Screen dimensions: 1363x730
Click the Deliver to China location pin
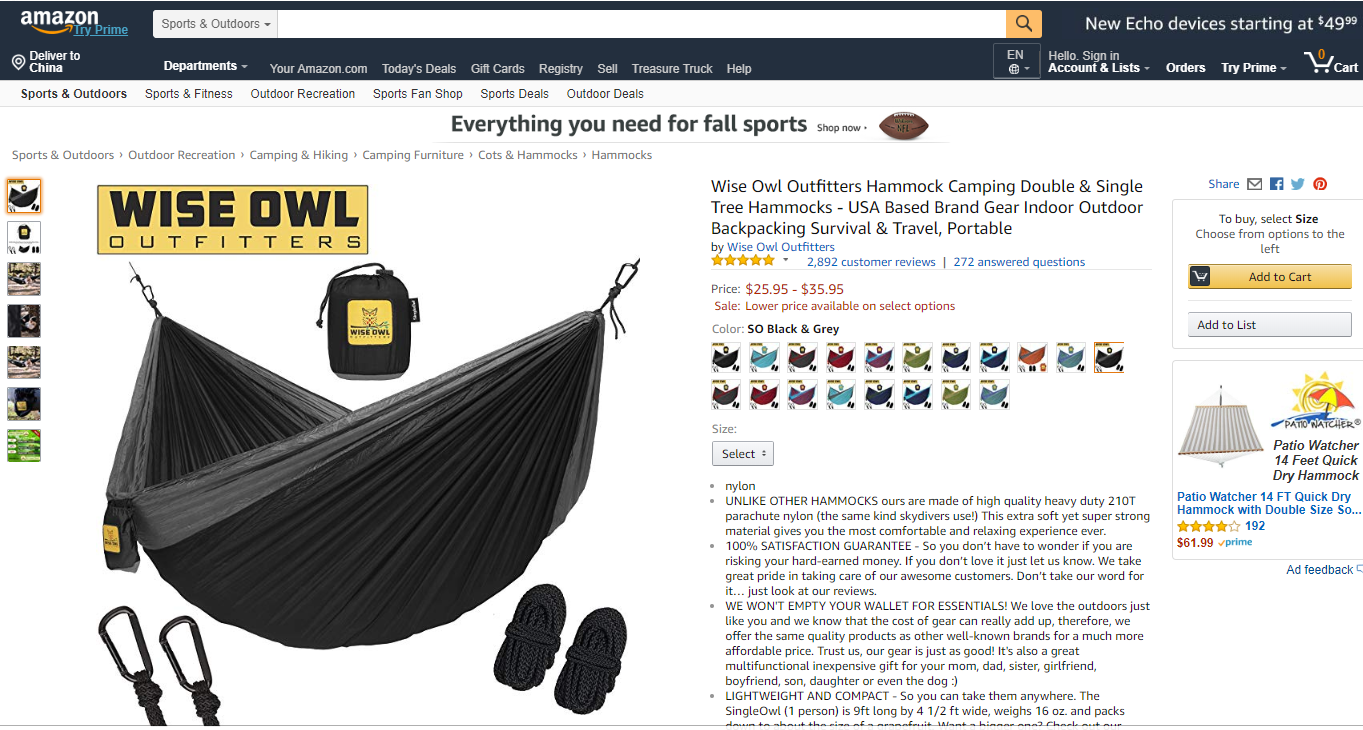click(x=18, y=62)
